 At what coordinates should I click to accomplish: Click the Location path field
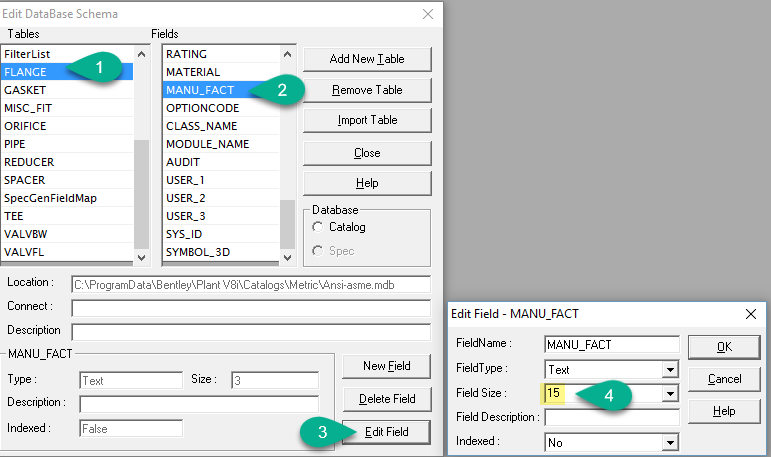coord(251,285)
